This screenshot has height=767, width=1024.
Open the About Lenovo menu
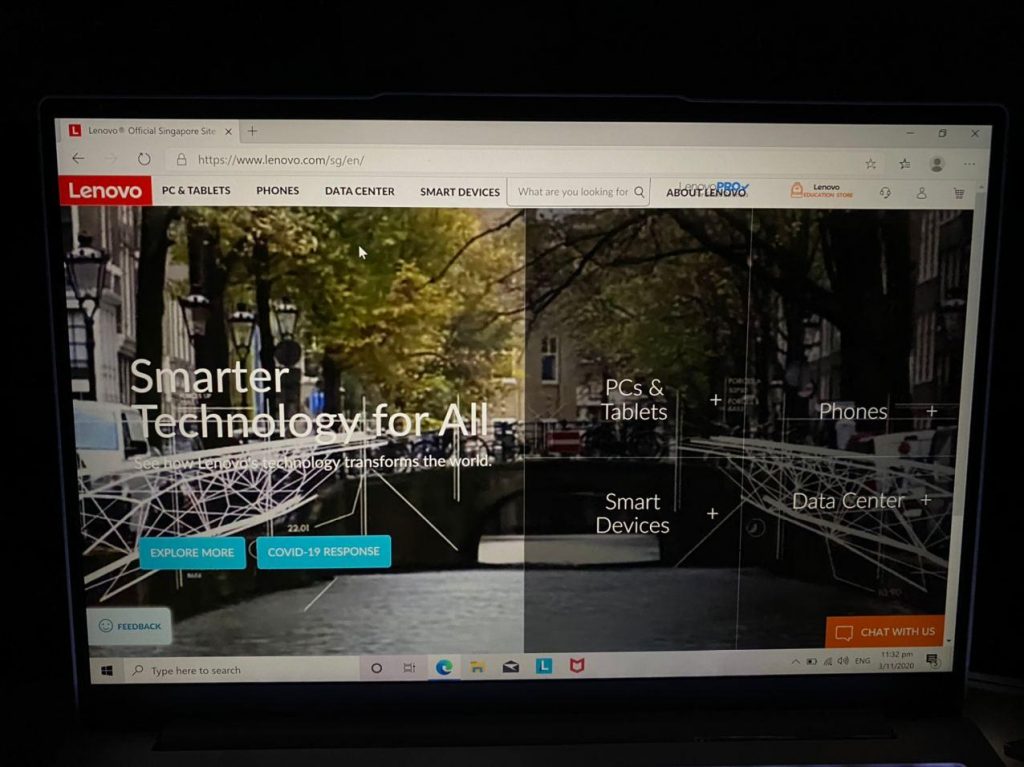click(x=706, y=192)
